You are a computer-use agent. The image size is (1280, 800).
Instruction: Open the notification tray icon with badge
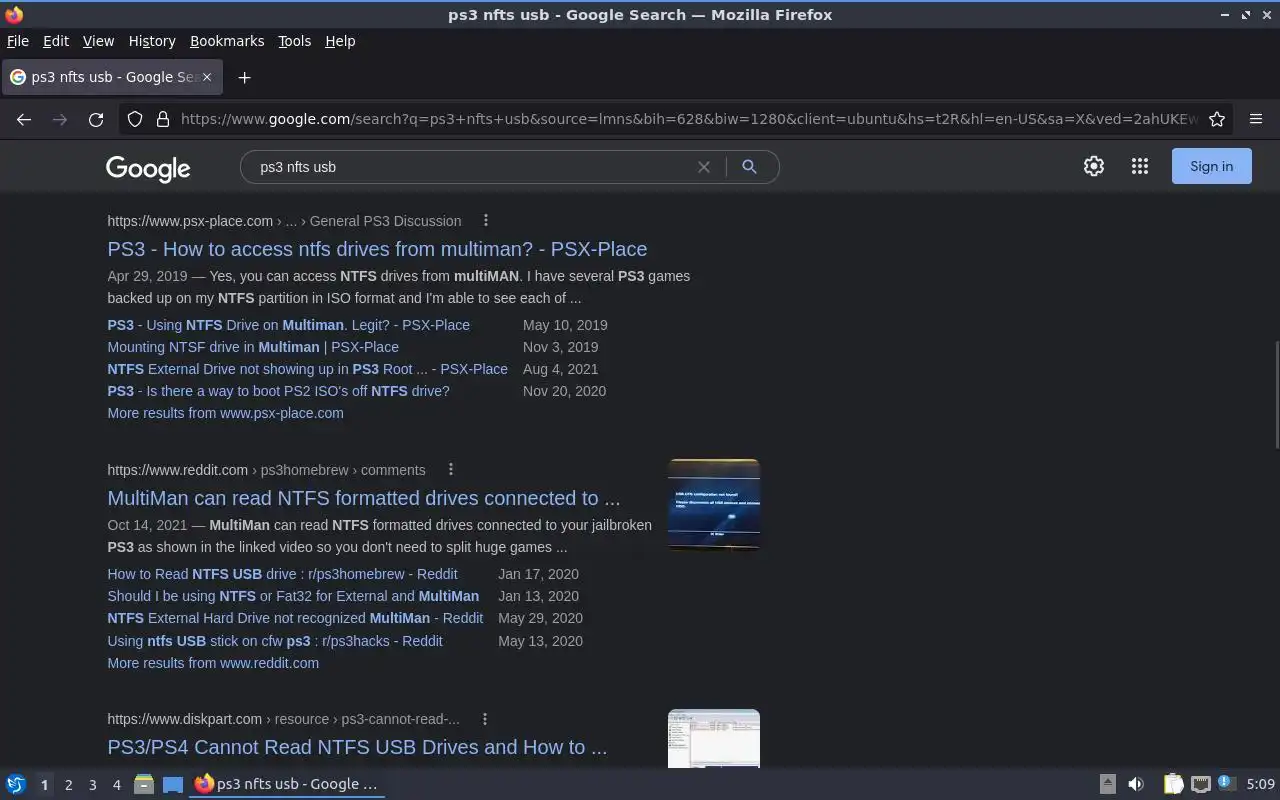click(1227, 783)
